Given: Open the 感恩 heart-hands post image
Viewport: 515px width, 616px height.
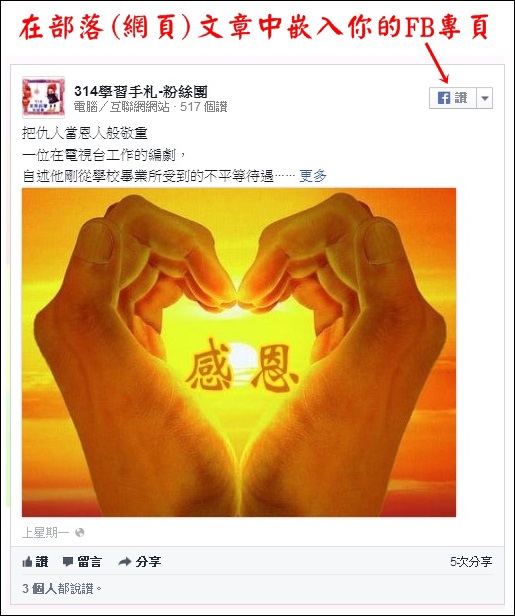Looking at the screenshot, I should point(239,352).
